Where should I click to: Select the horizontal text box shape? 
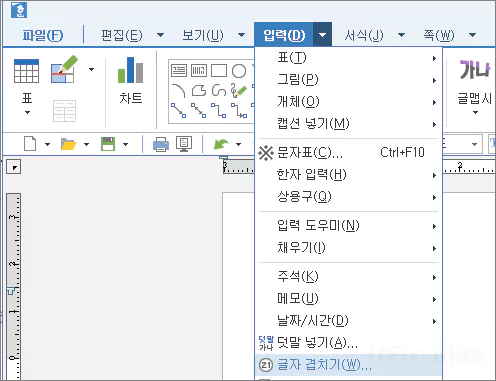179,71
